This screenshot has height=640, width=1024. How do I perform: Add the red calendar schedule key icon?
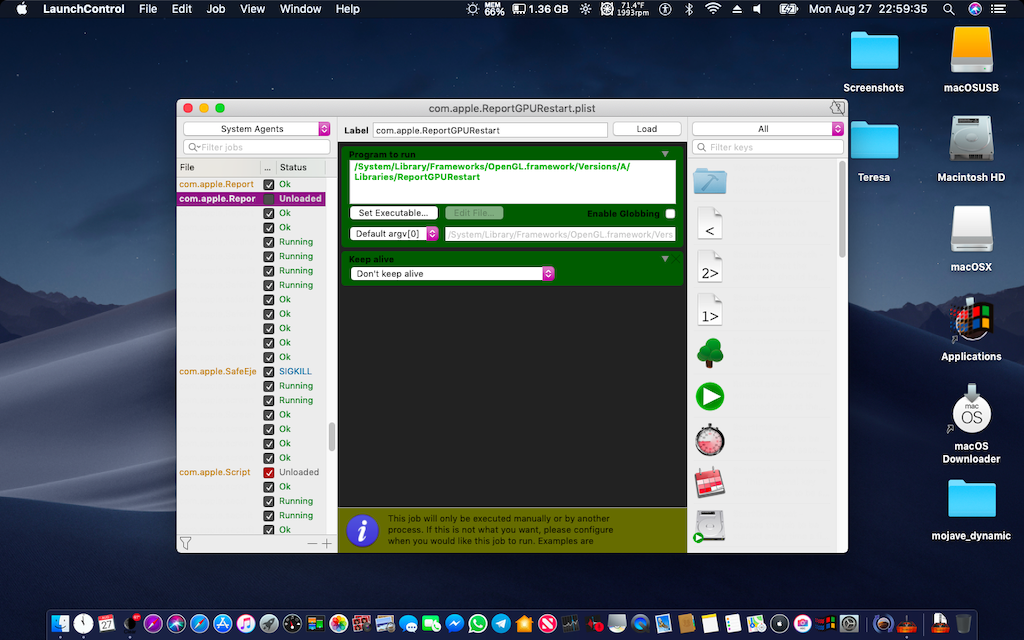(x=710, y=483)
